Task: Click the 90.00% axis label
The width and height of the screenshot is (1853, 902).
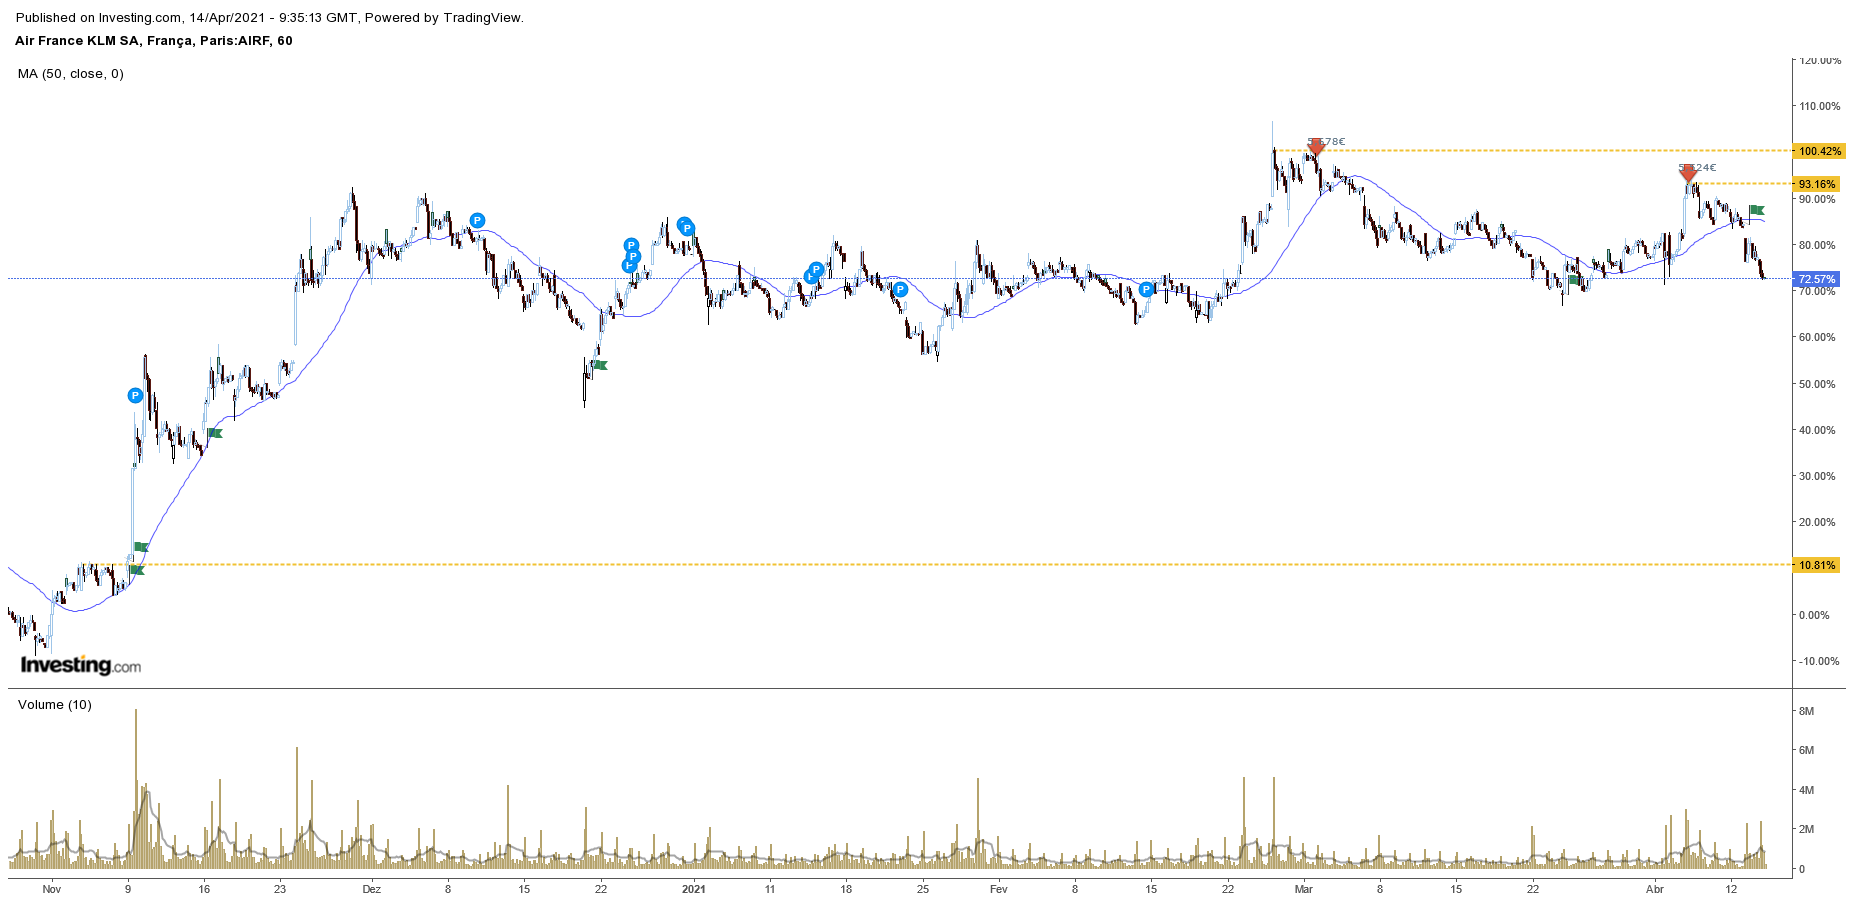Action: point(1818,199)
